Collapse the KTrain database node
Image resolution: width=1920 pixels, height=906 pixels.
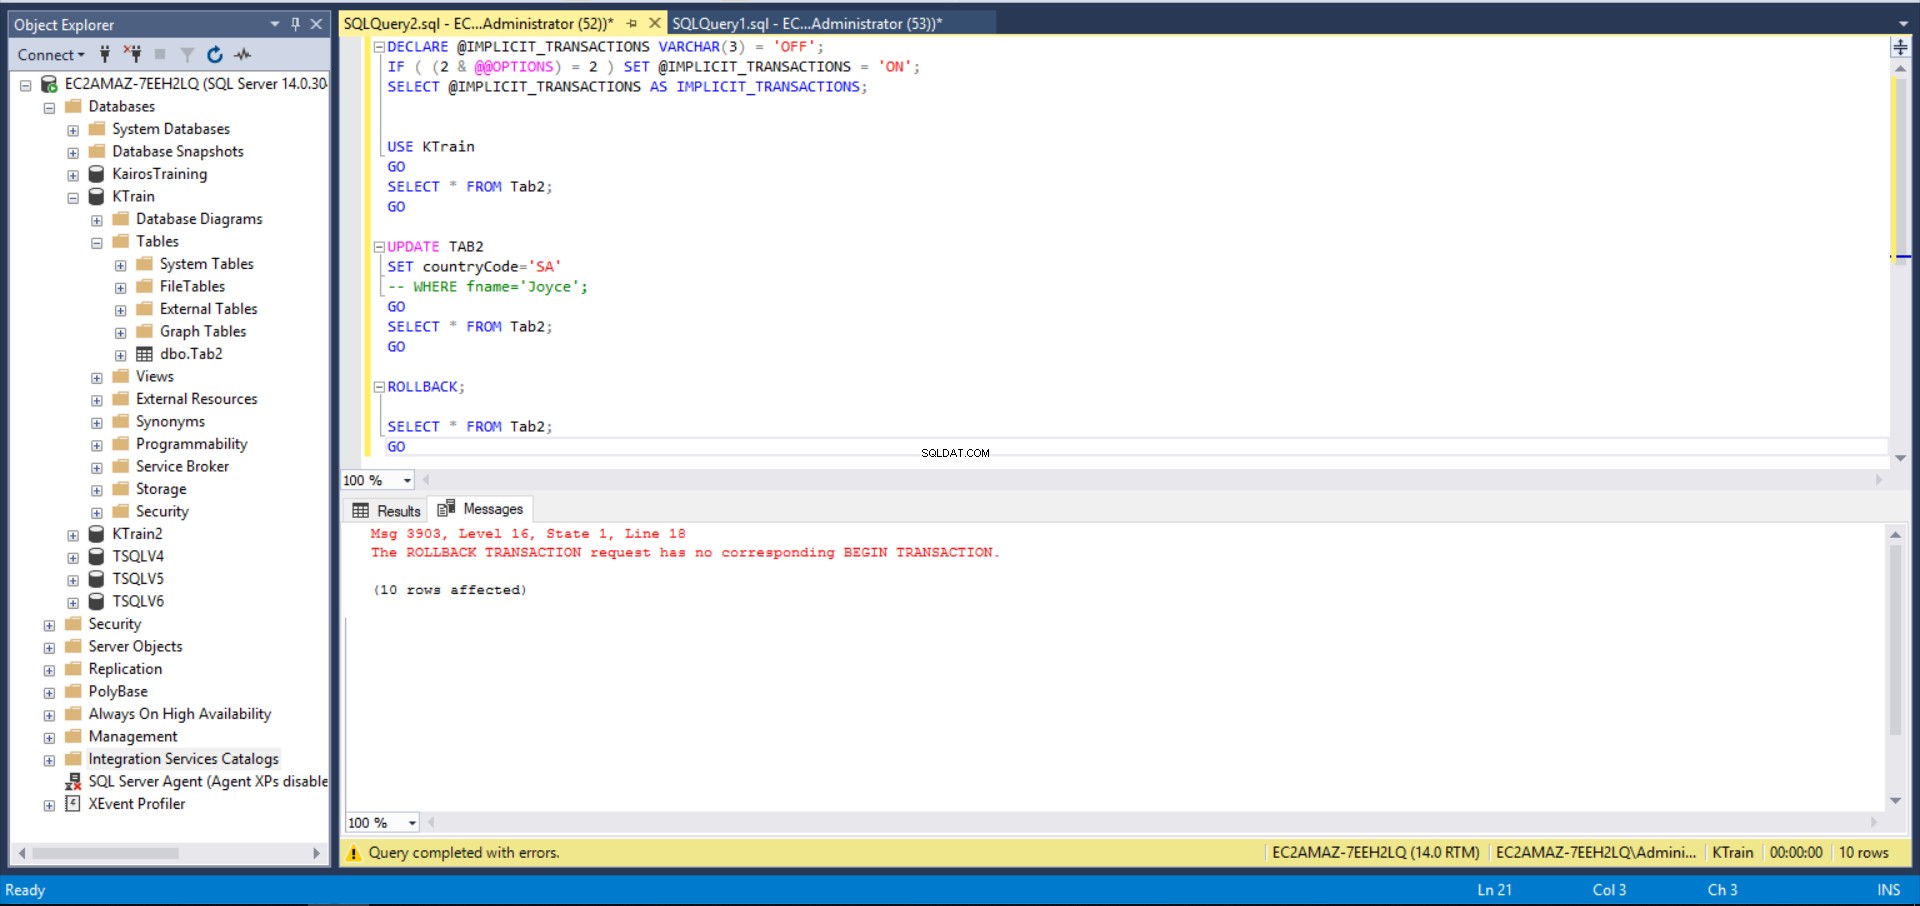coord(73,198)
